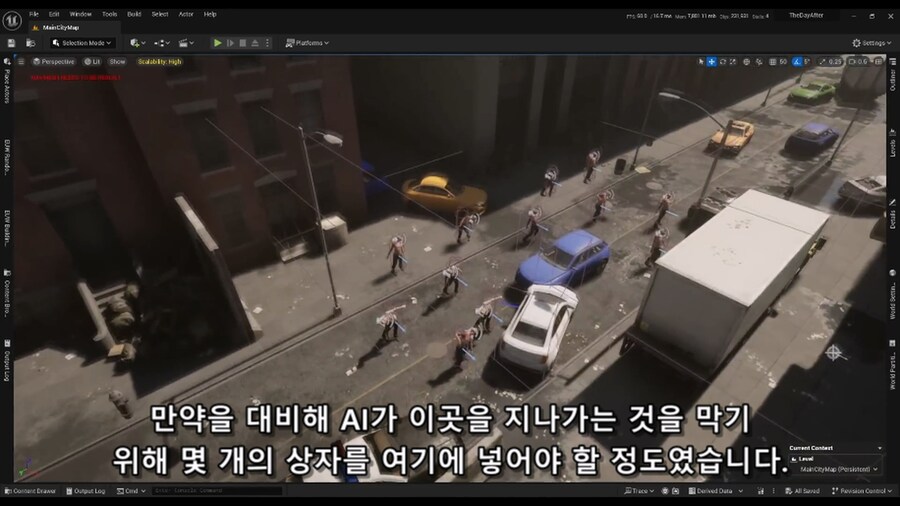Open the Cinematics clapperboard dropdown
900x506 pixels.
(186, 43)
